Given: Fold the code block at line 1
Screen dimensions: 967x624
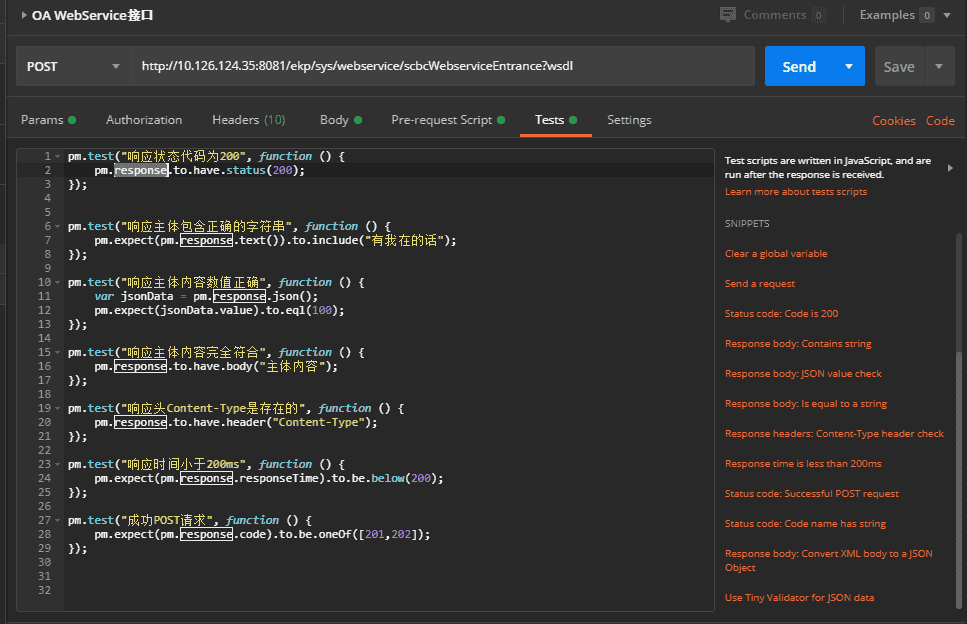Looking at the screenshot, I should point(57,157).
